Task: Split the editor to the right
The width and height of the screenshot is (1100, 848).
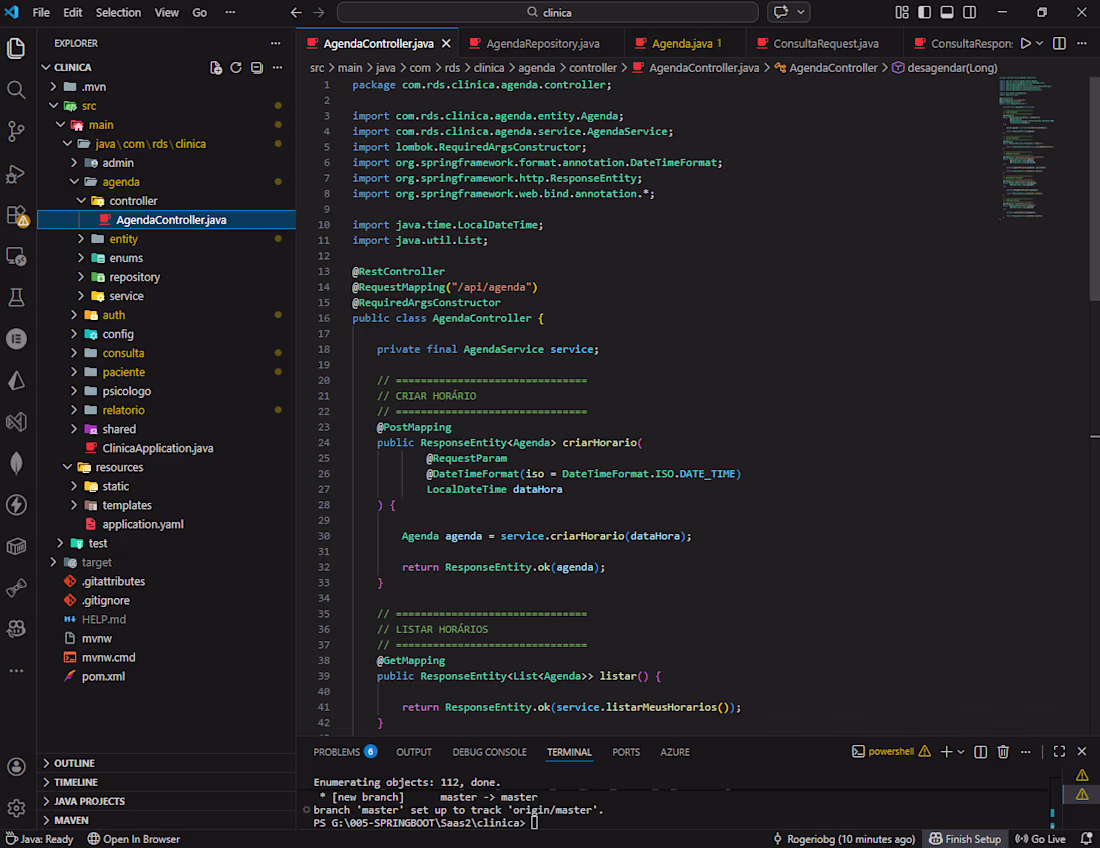Action: click(x=1059, y=44)
